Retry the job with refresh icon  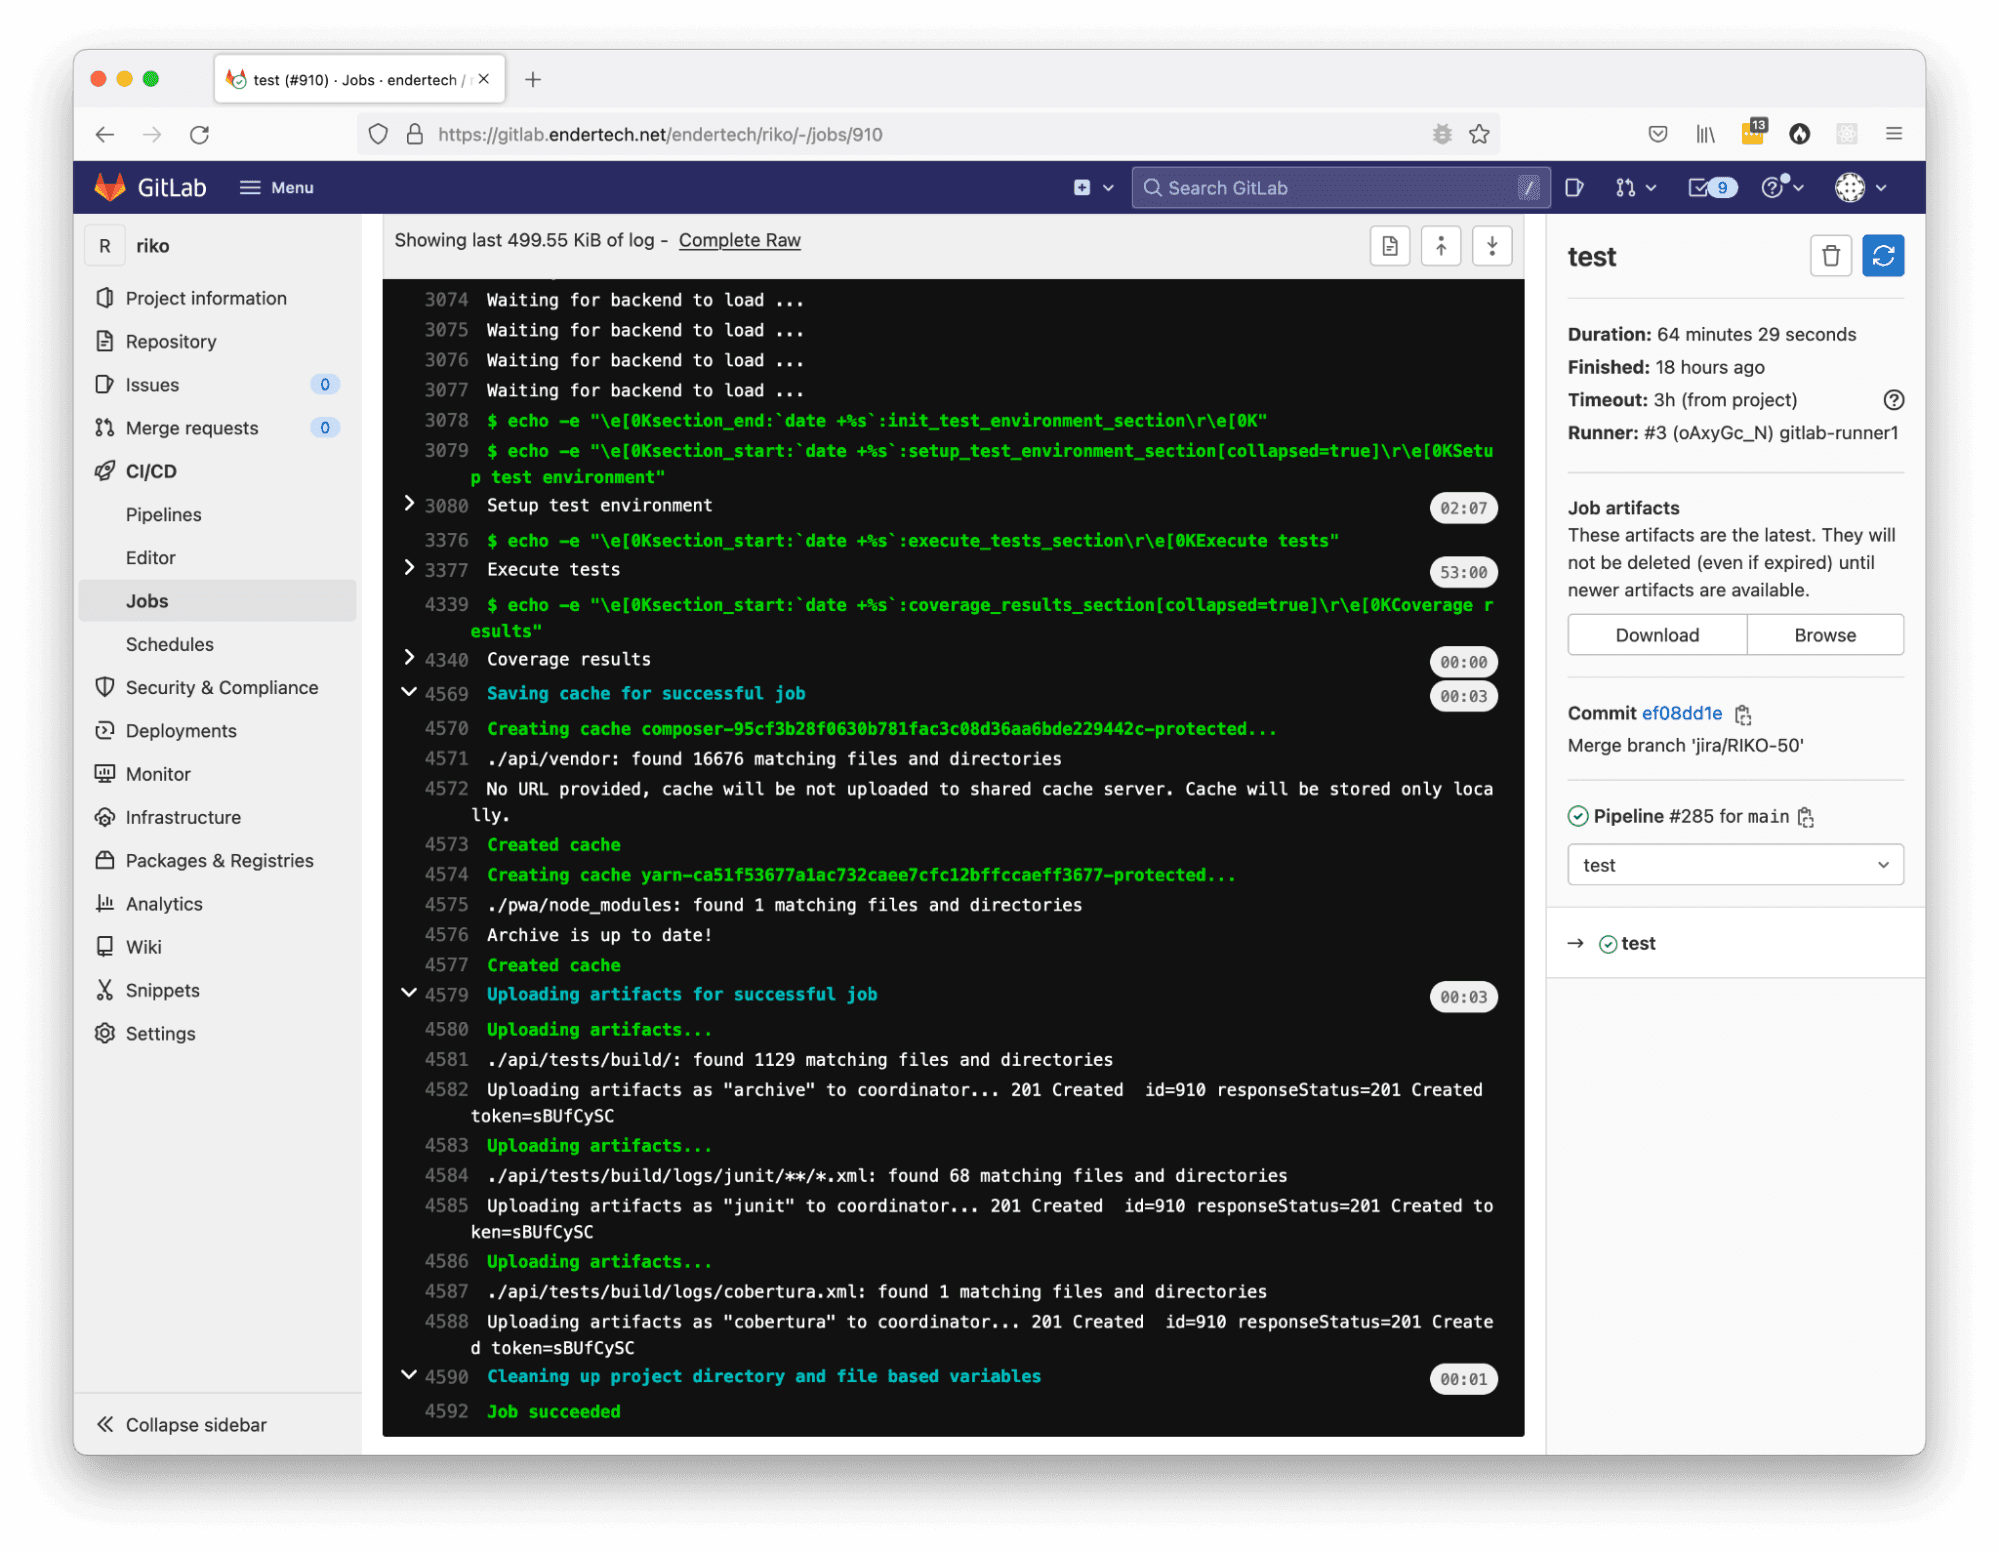pos(1882,256)
